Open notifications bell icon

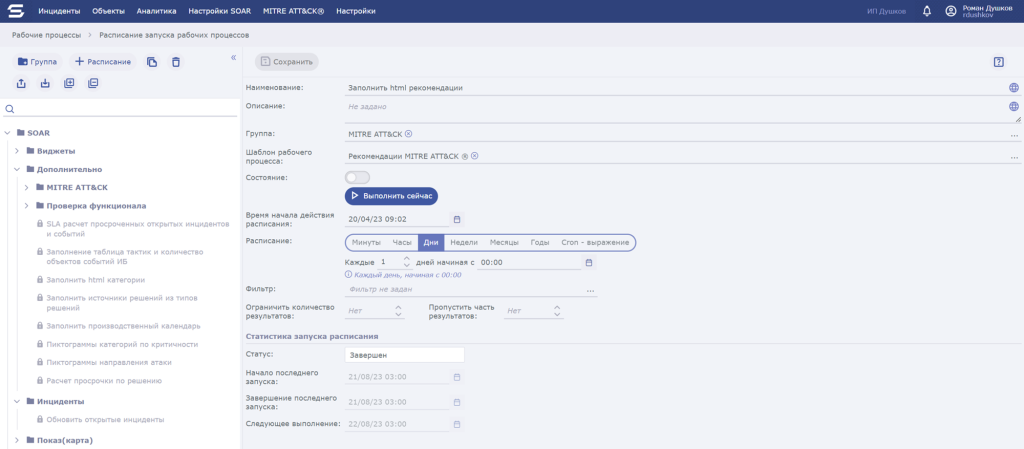(x=926, y=11)
